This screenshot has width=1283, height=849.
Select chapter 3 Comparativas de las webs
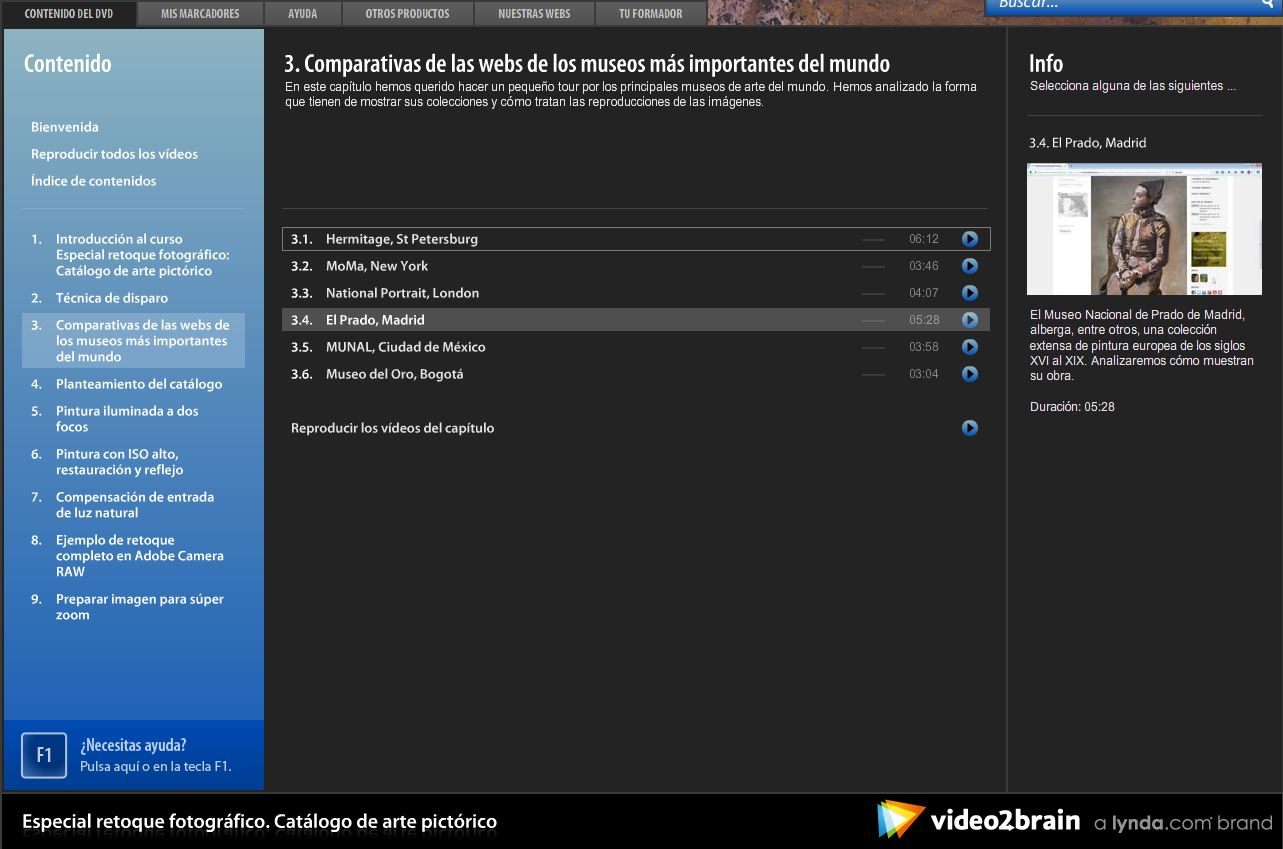click(133, 341)
